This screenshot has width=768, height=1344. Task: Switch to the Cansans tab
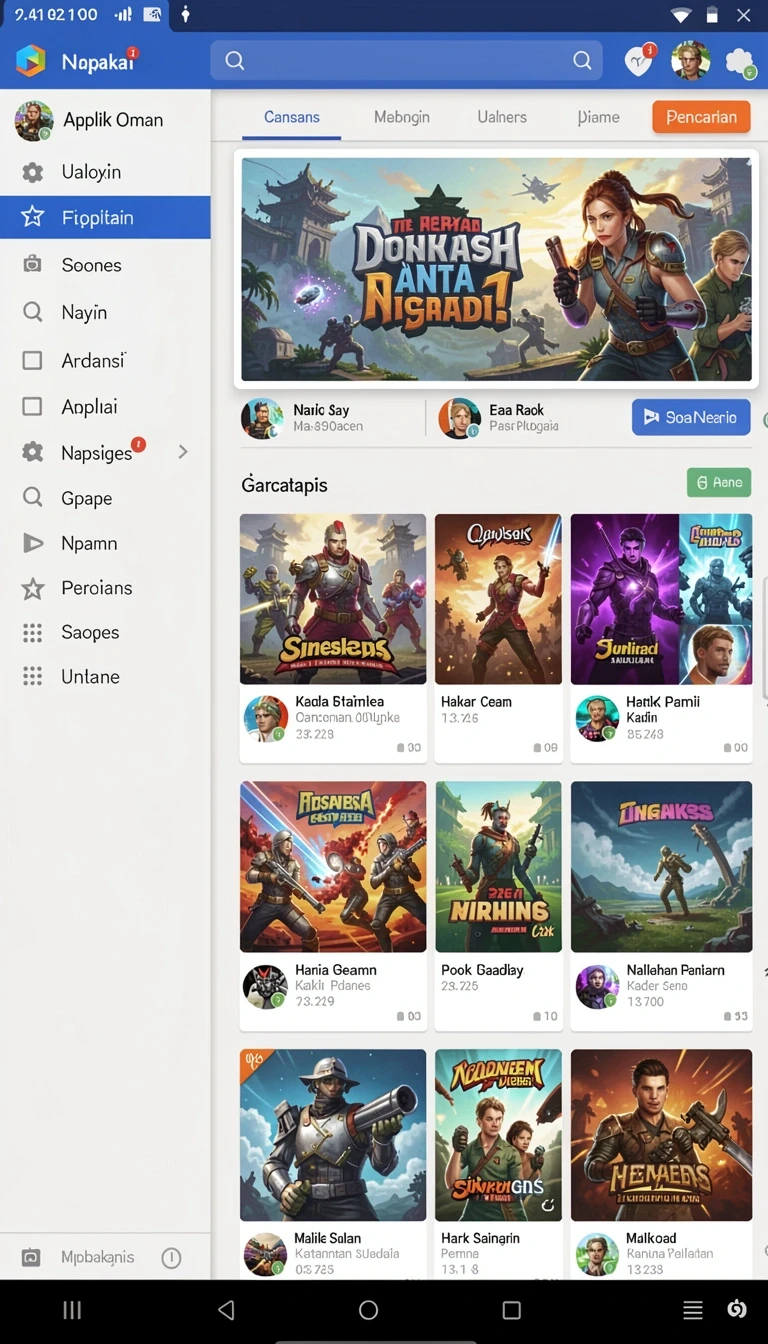click(292, 117)
